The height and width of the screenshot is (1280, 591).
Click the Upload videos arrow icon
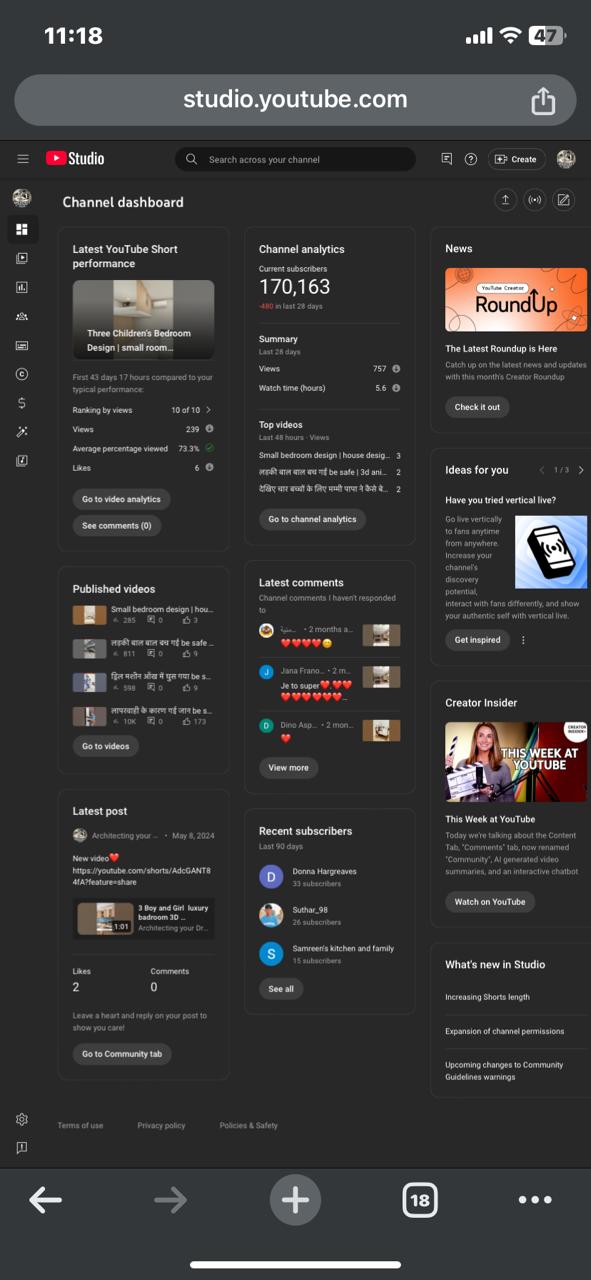(x=506, y=200)
